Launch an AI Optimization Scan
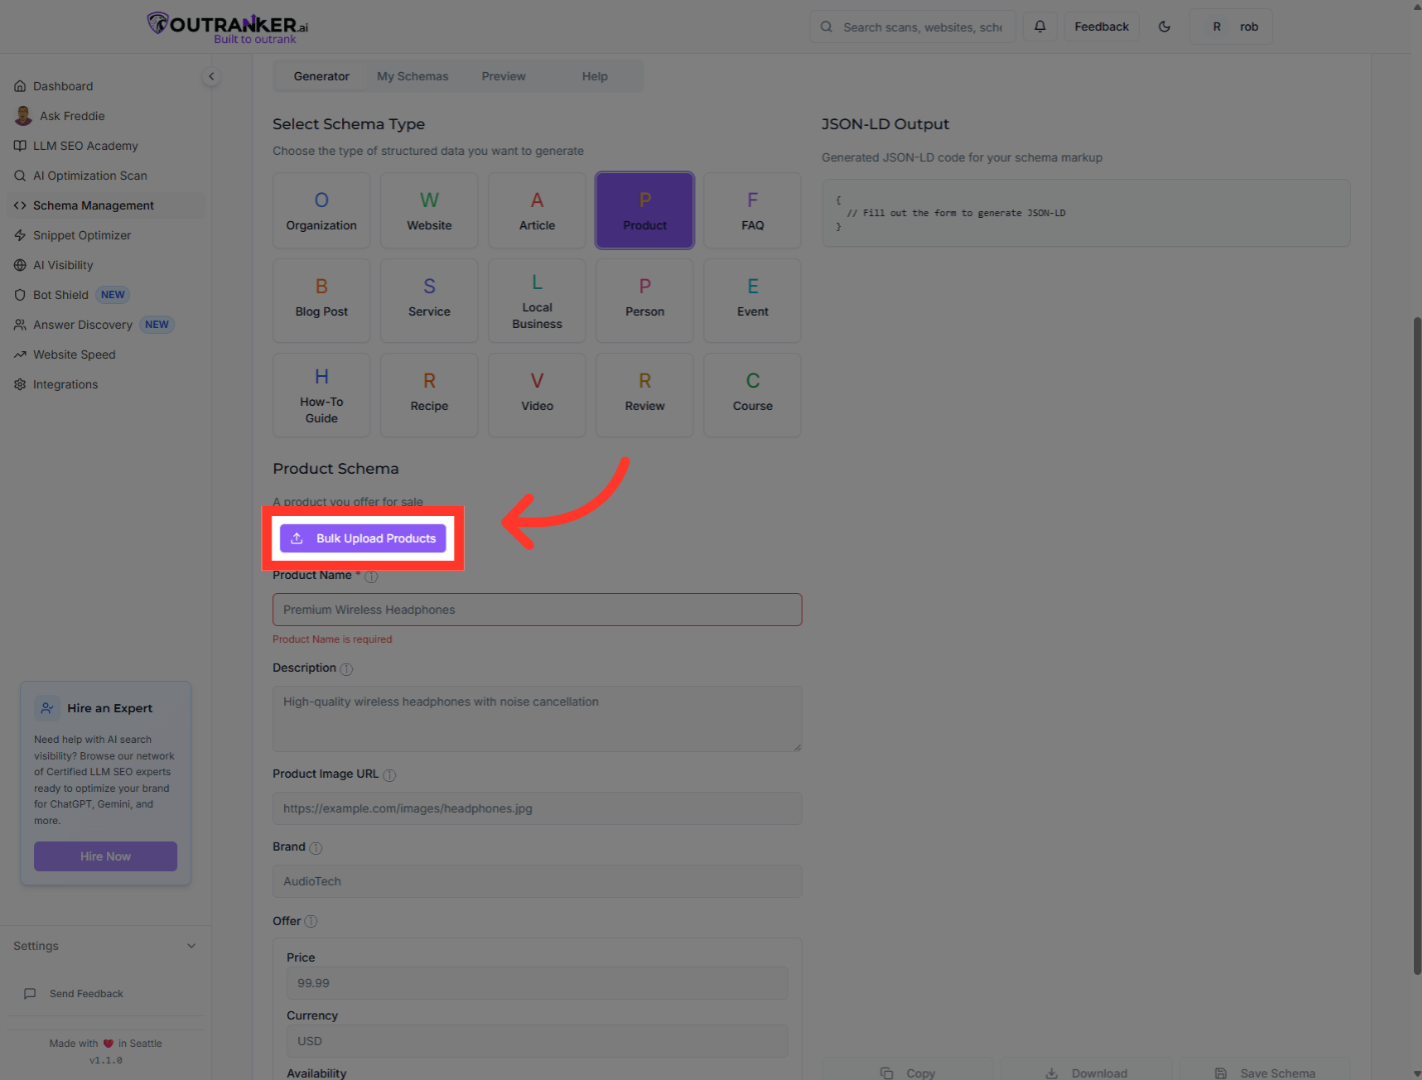The width and height of the screenshot is (1422, 1080). 90,175
